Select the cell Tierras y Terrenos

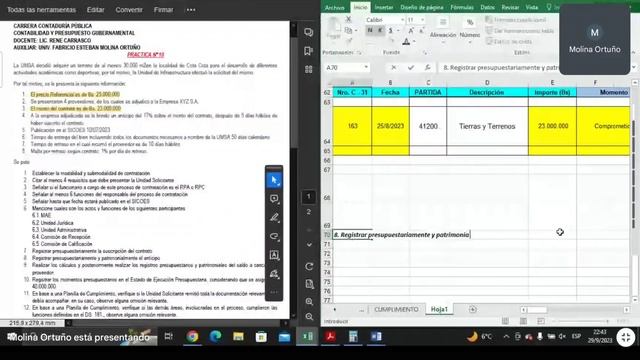click(x=487, y=126)
